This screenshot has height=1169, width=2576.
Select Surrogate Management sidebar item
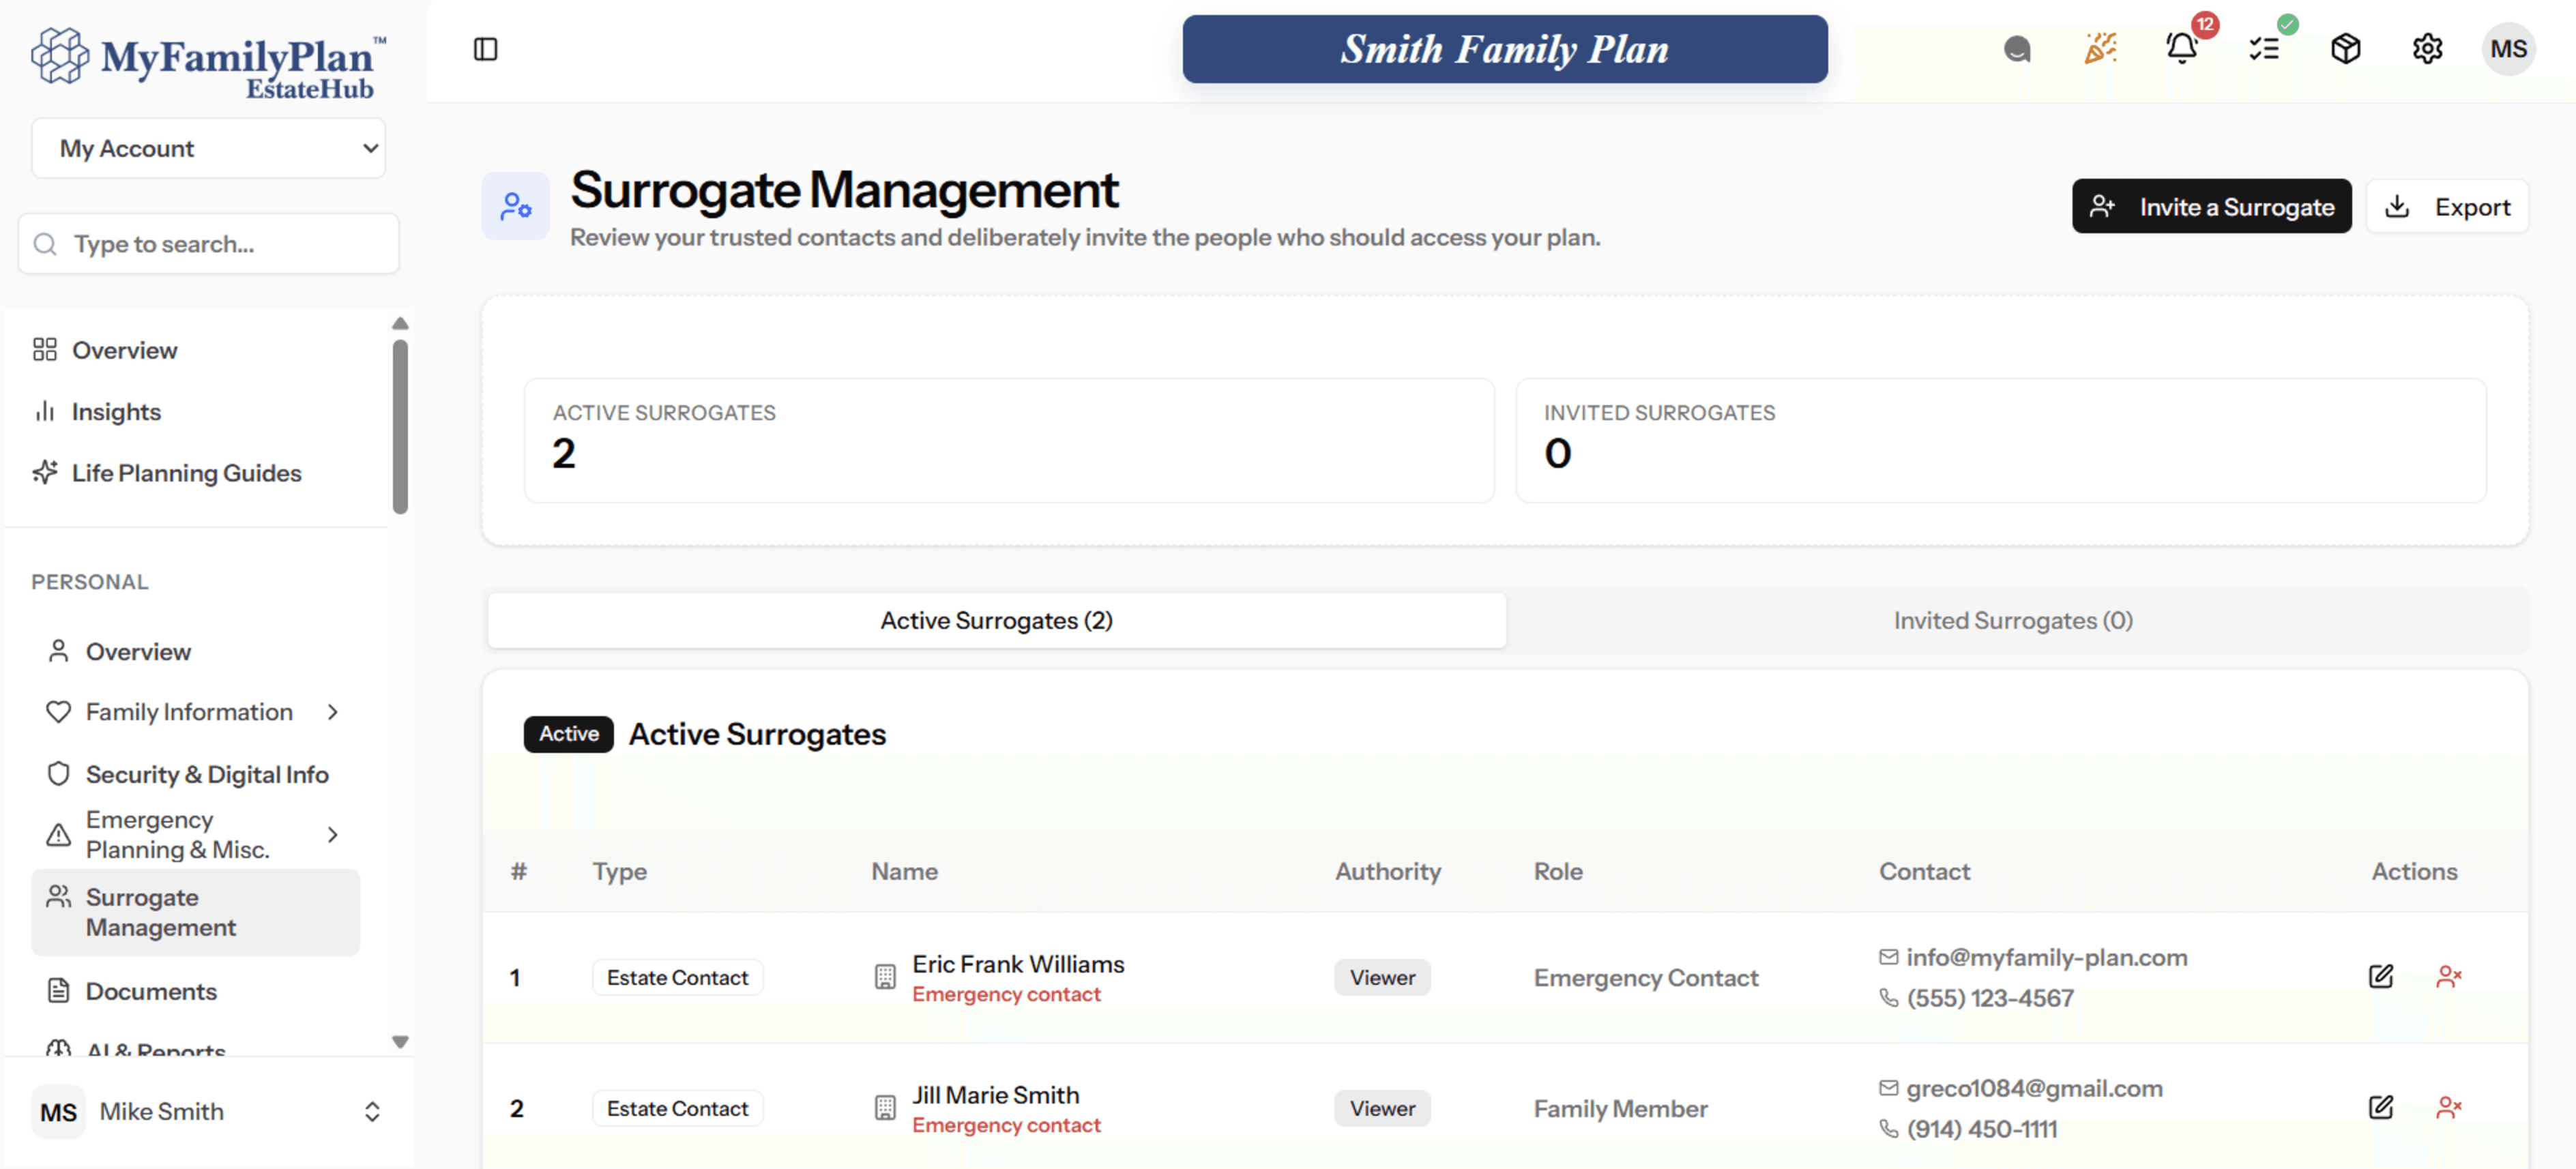tap(195, 912)
